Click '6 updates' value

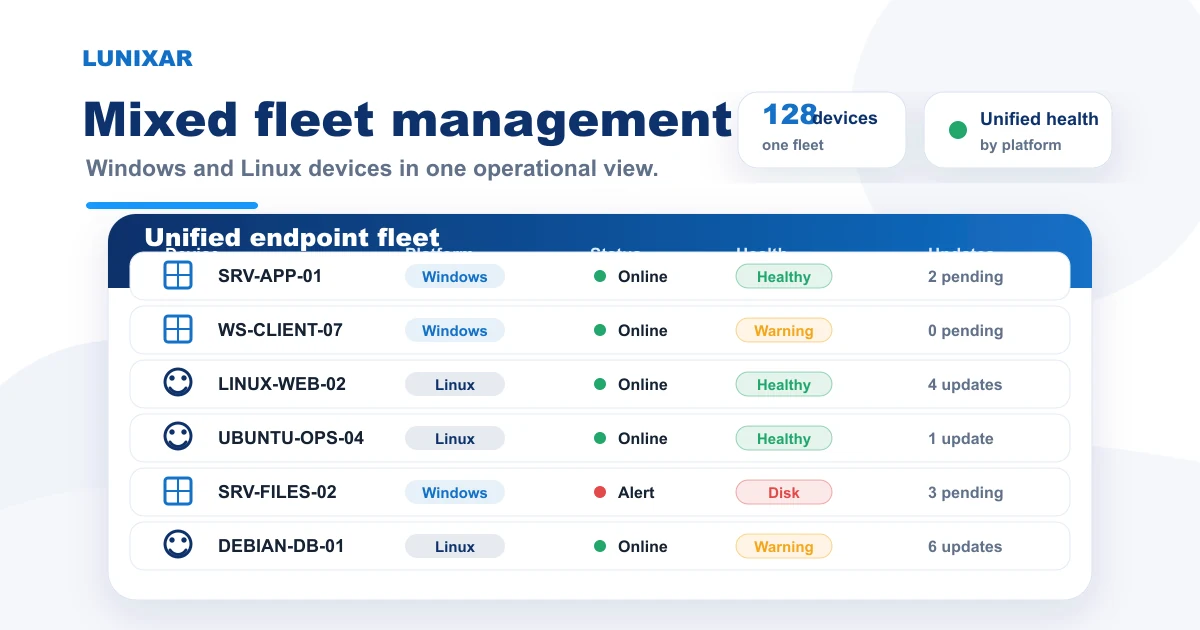[965, 547]
